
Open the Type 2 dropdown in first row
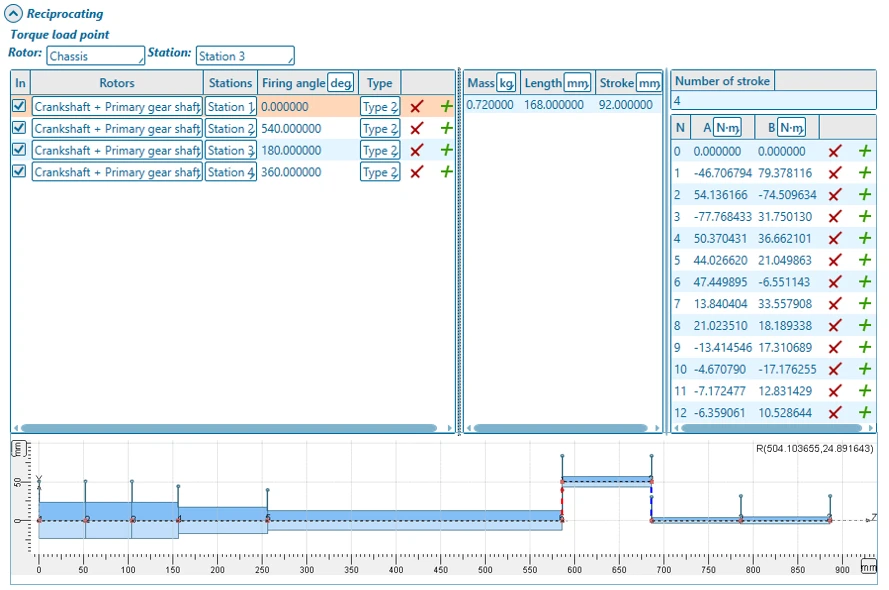(x=380, y=107)
